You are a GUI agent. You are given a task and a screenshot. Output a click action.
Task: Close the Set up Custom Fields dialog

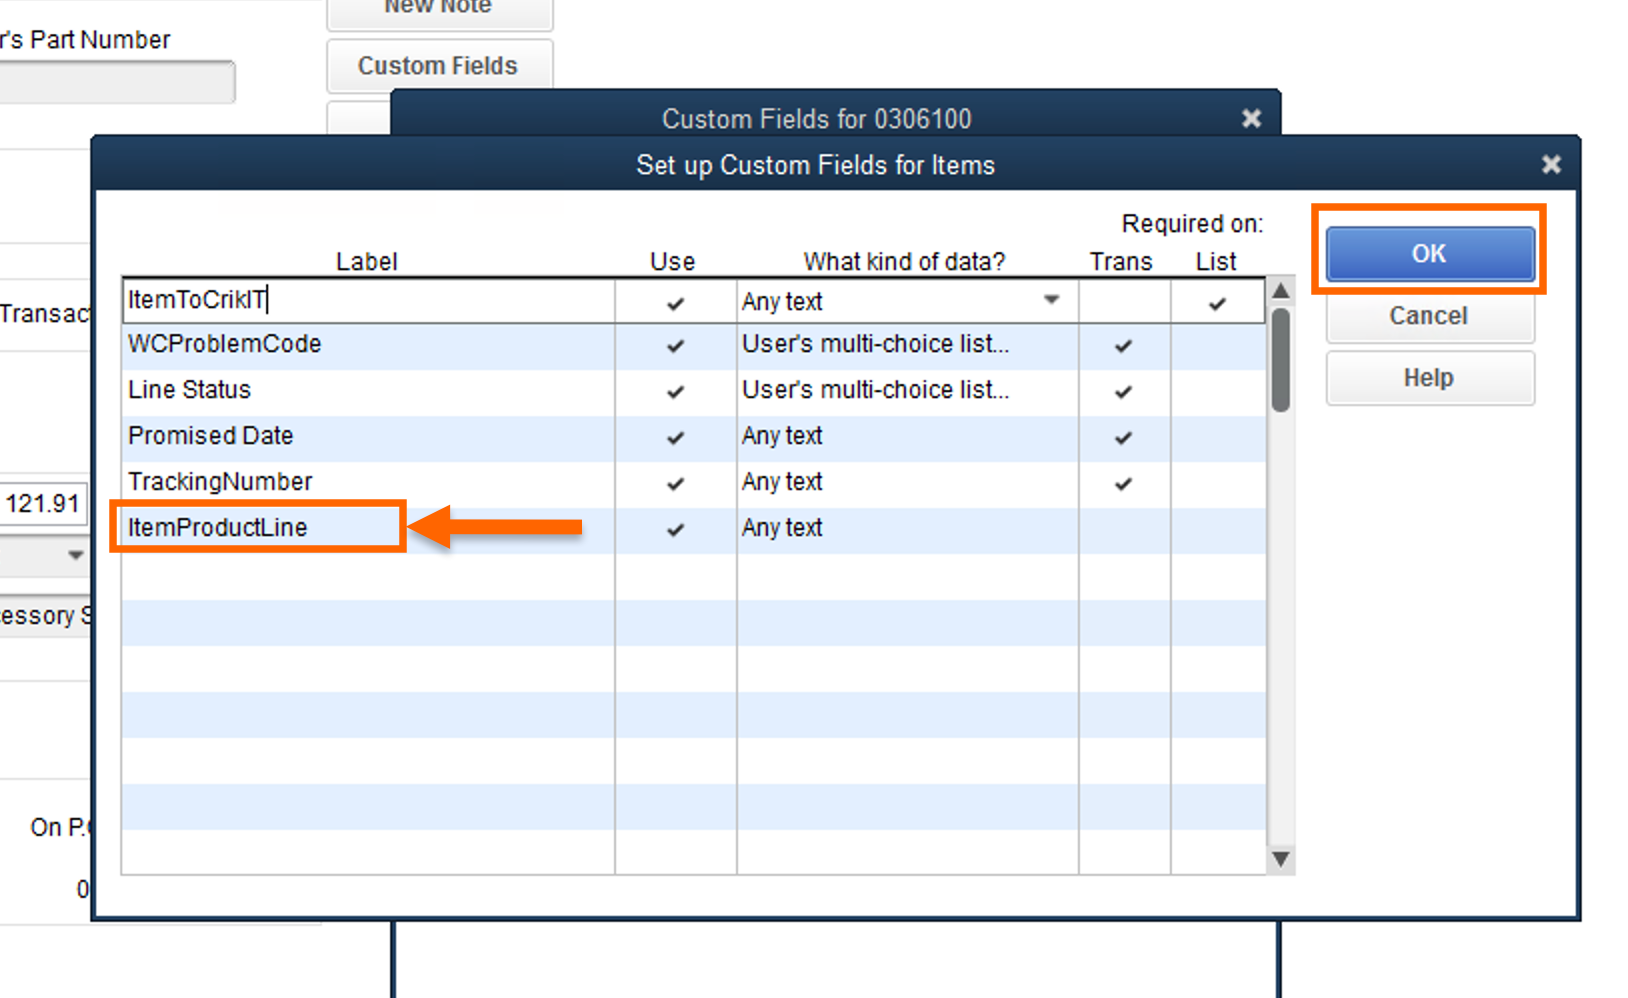[x=1551, y=164]
